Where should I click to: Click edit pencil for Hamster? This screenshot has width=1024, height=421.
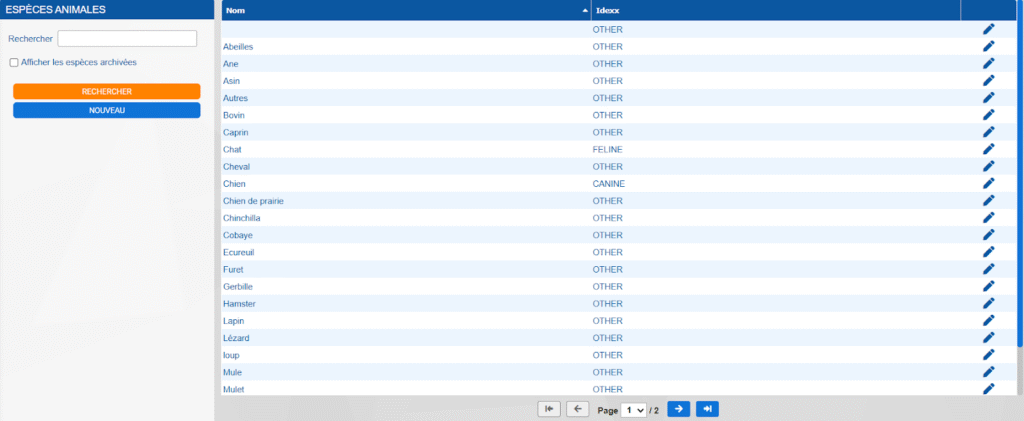tap(988, 303)
